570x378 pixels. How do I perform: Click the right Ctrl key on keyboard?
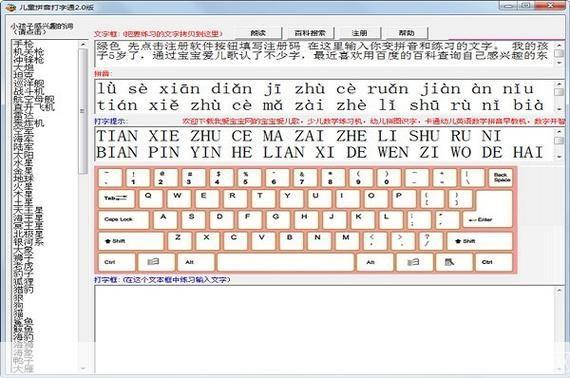(x=494, y=262)
